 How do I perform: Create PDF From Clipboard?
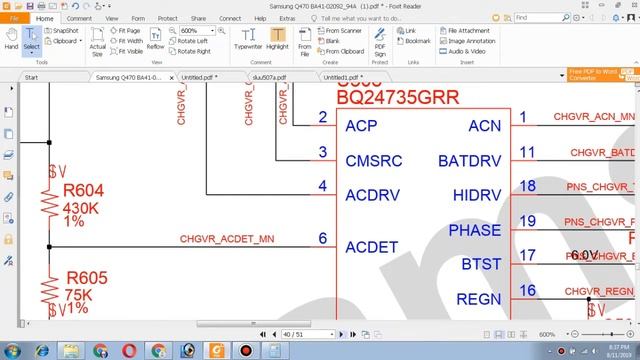tap(341, 51)
